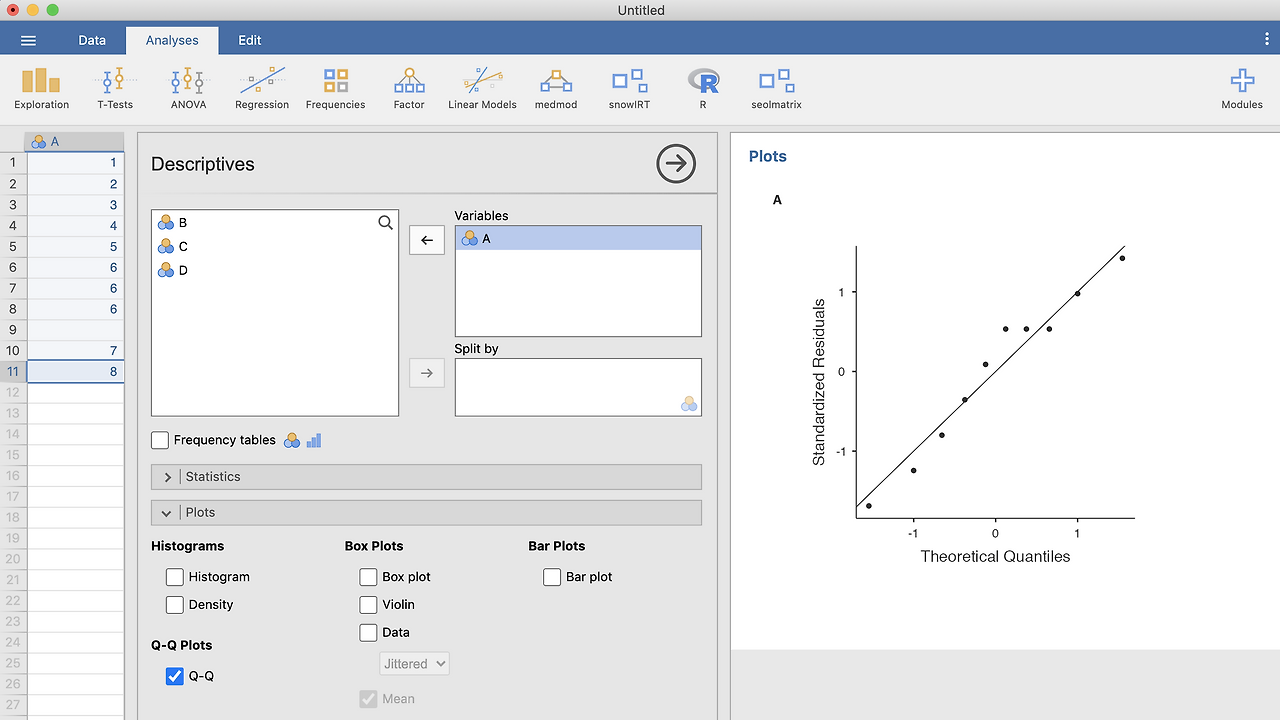Expand the Statistics section
Viewport: 1280px width, 720px height.
pyautogui.click(x=426, y=477)
